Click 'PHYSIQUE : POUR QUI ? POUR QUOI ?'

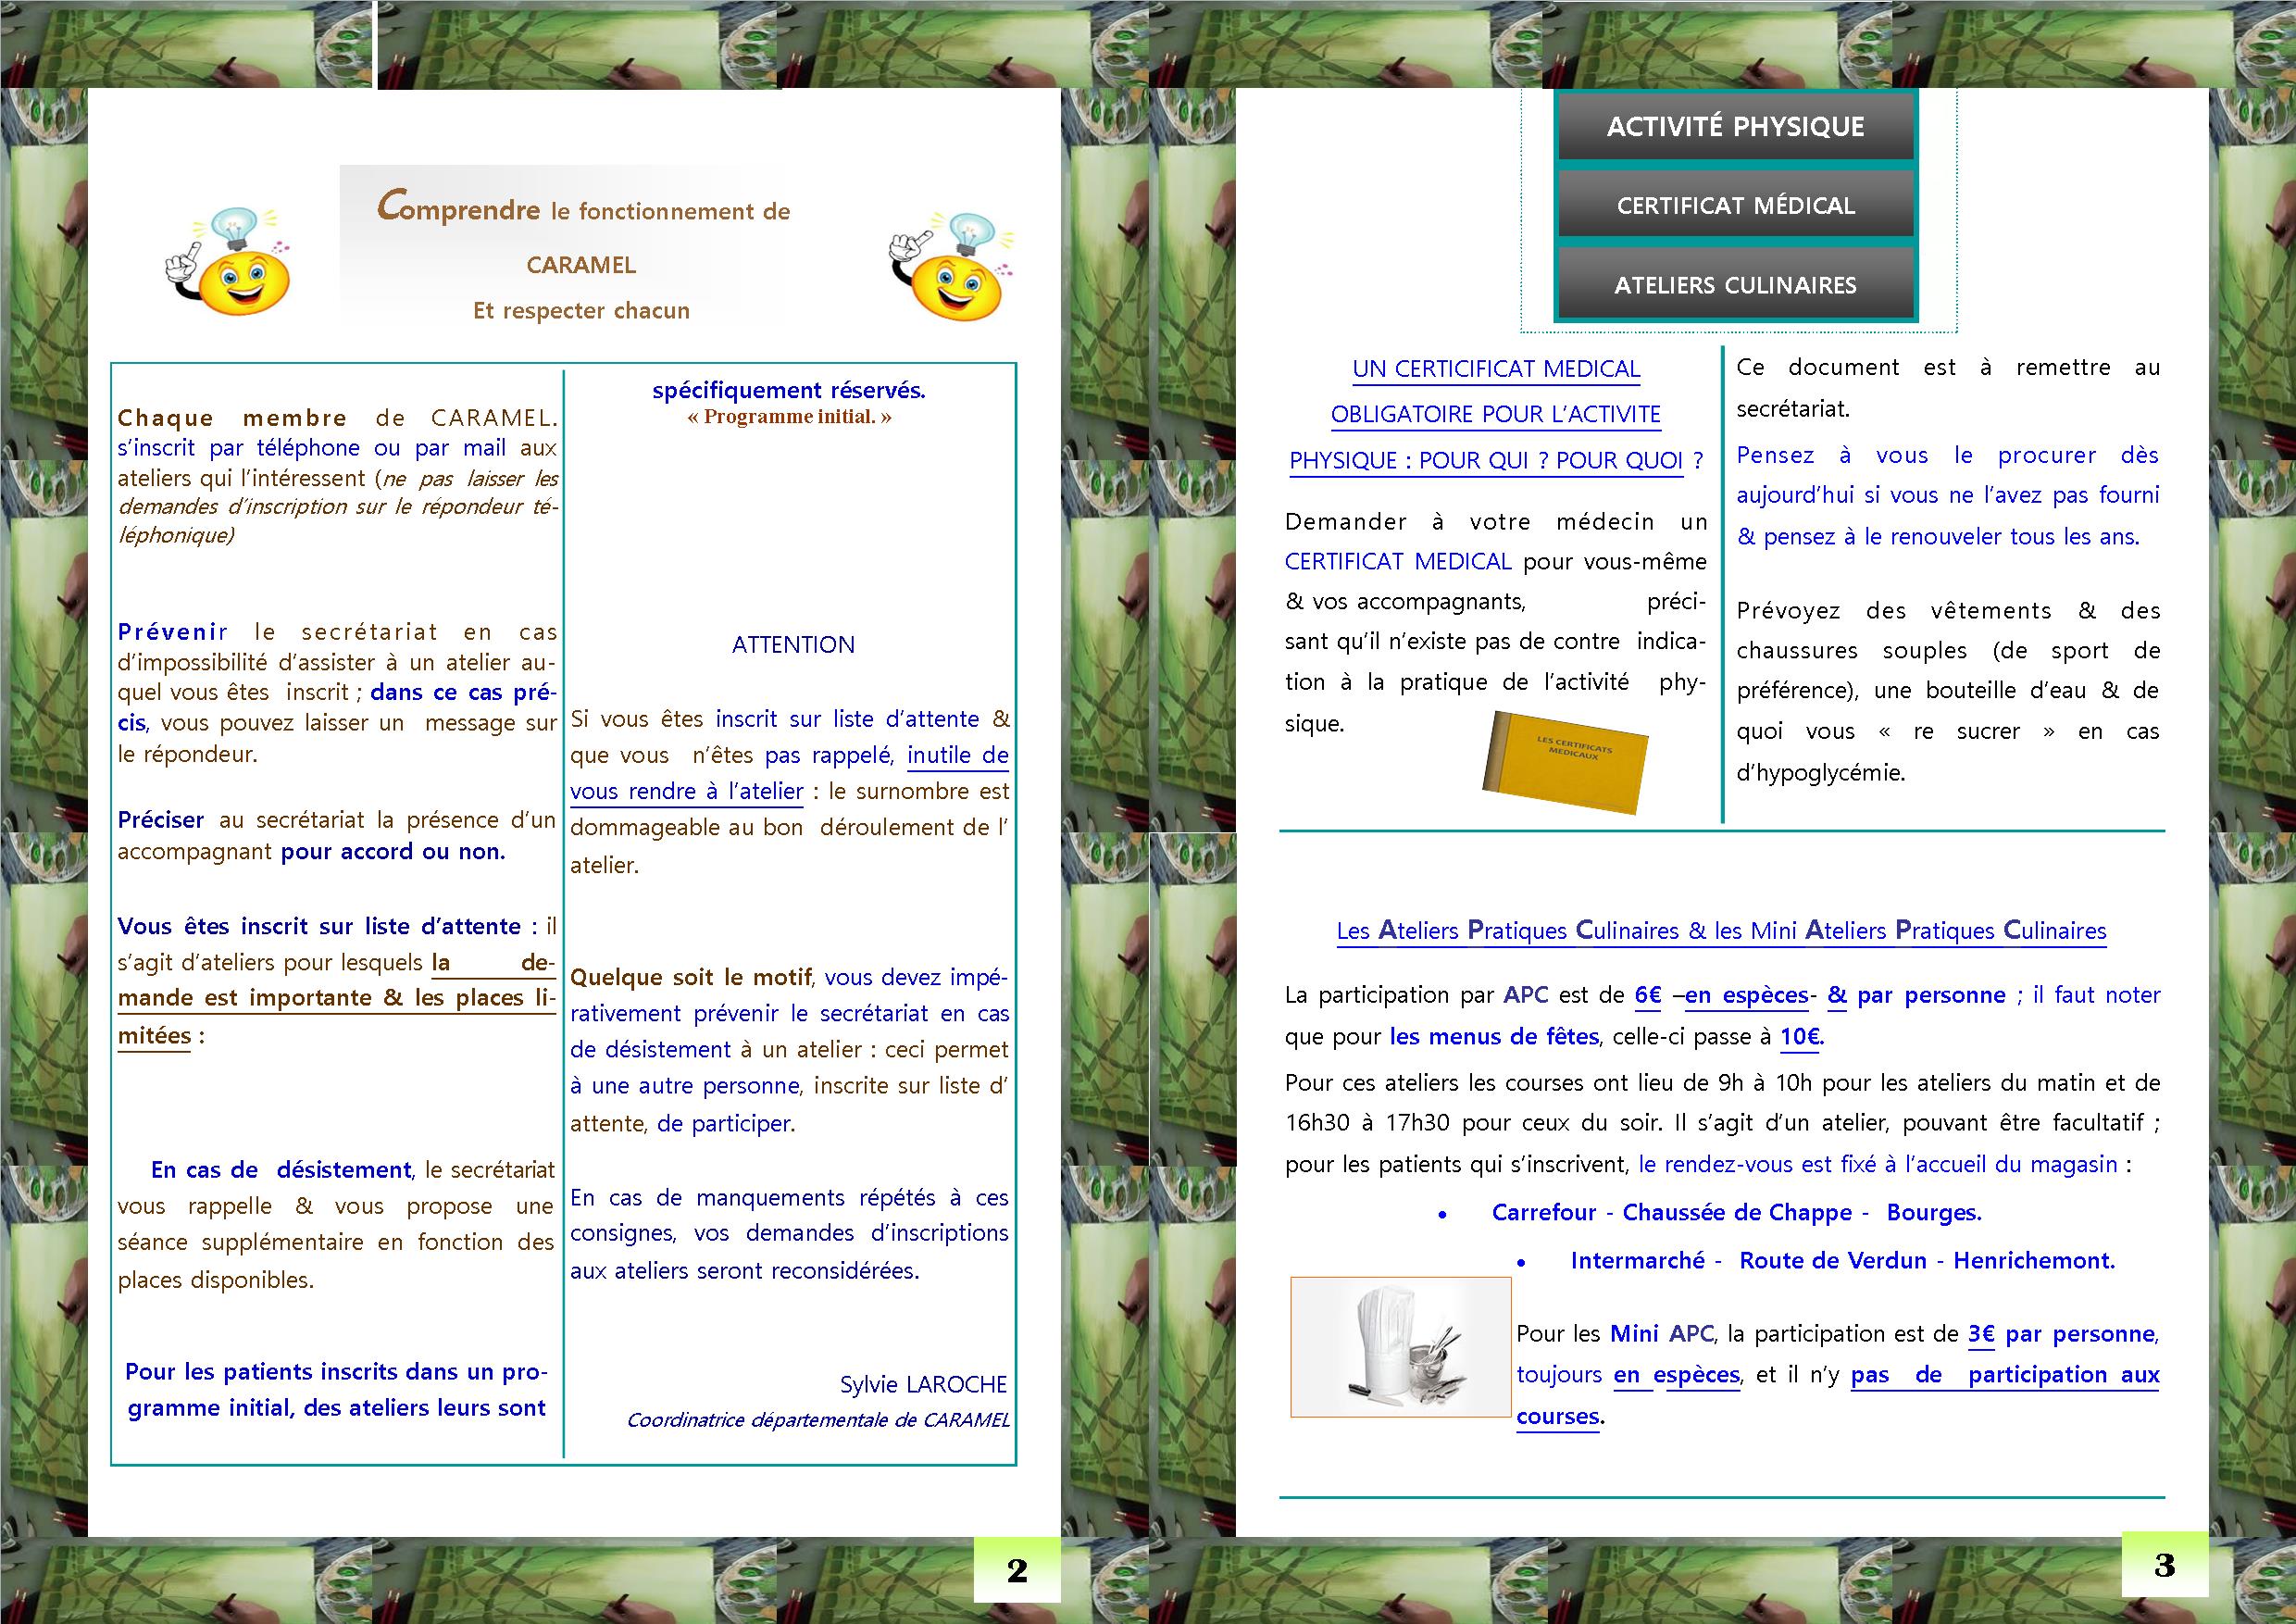click(1496, 460)
